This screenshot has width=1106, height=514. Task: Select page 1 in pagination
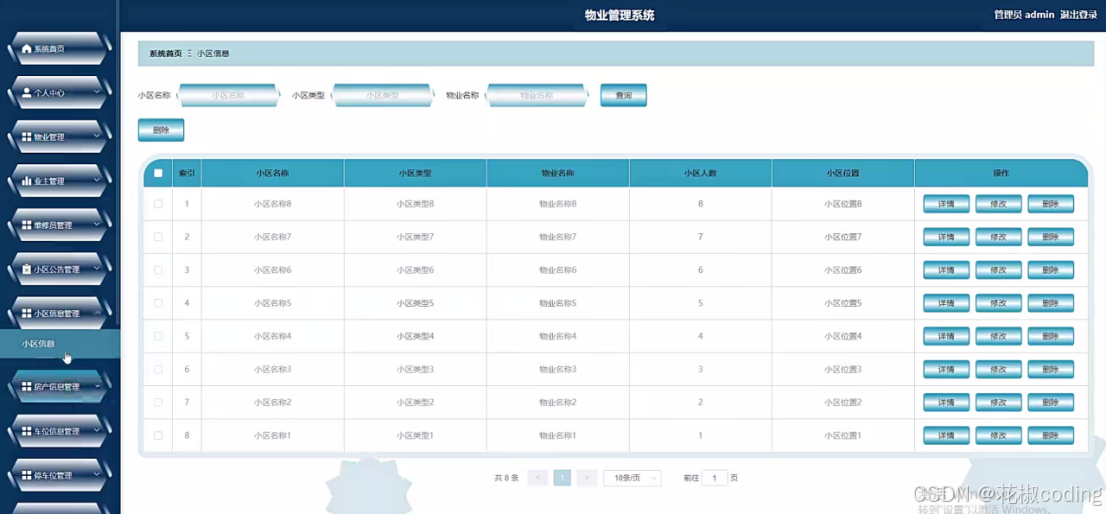562,478
